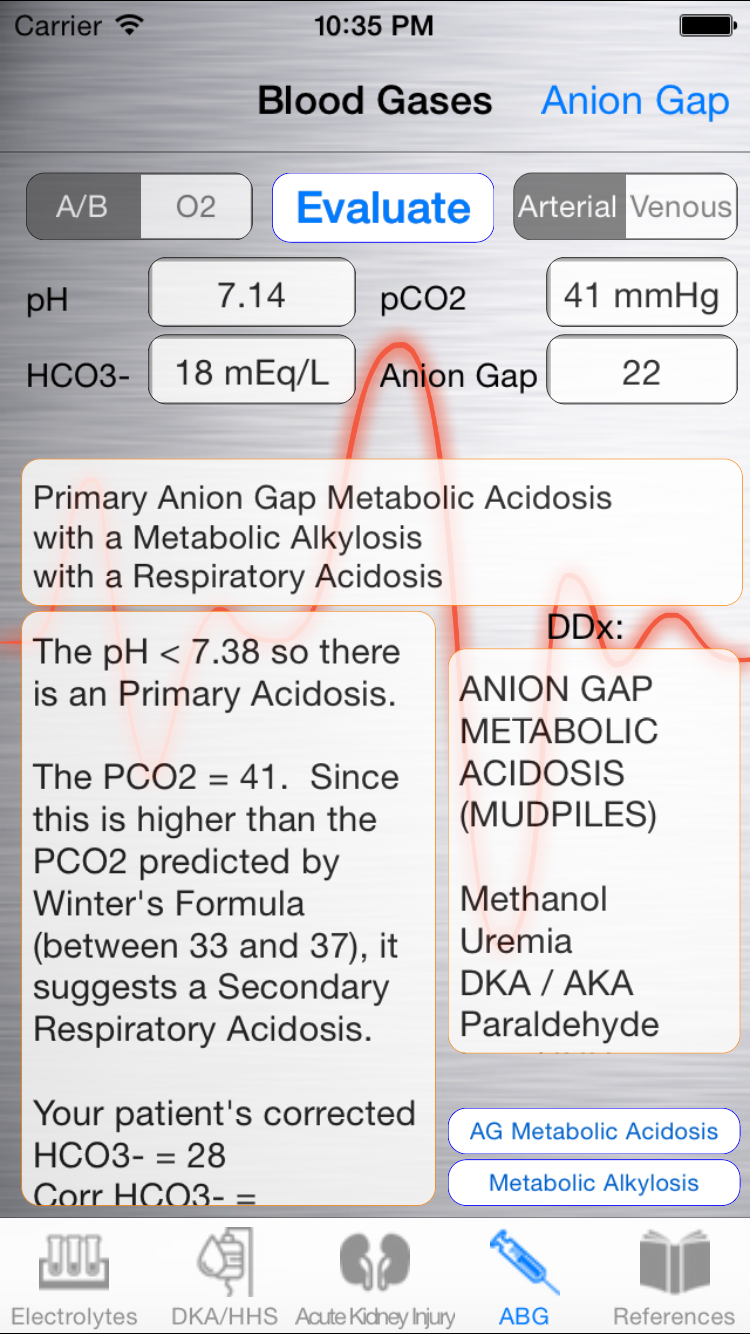Image resolution: width=750 pixels, height=1334 pixels.
Task: Open the References book tab
Action: [x=674, y=1277]
